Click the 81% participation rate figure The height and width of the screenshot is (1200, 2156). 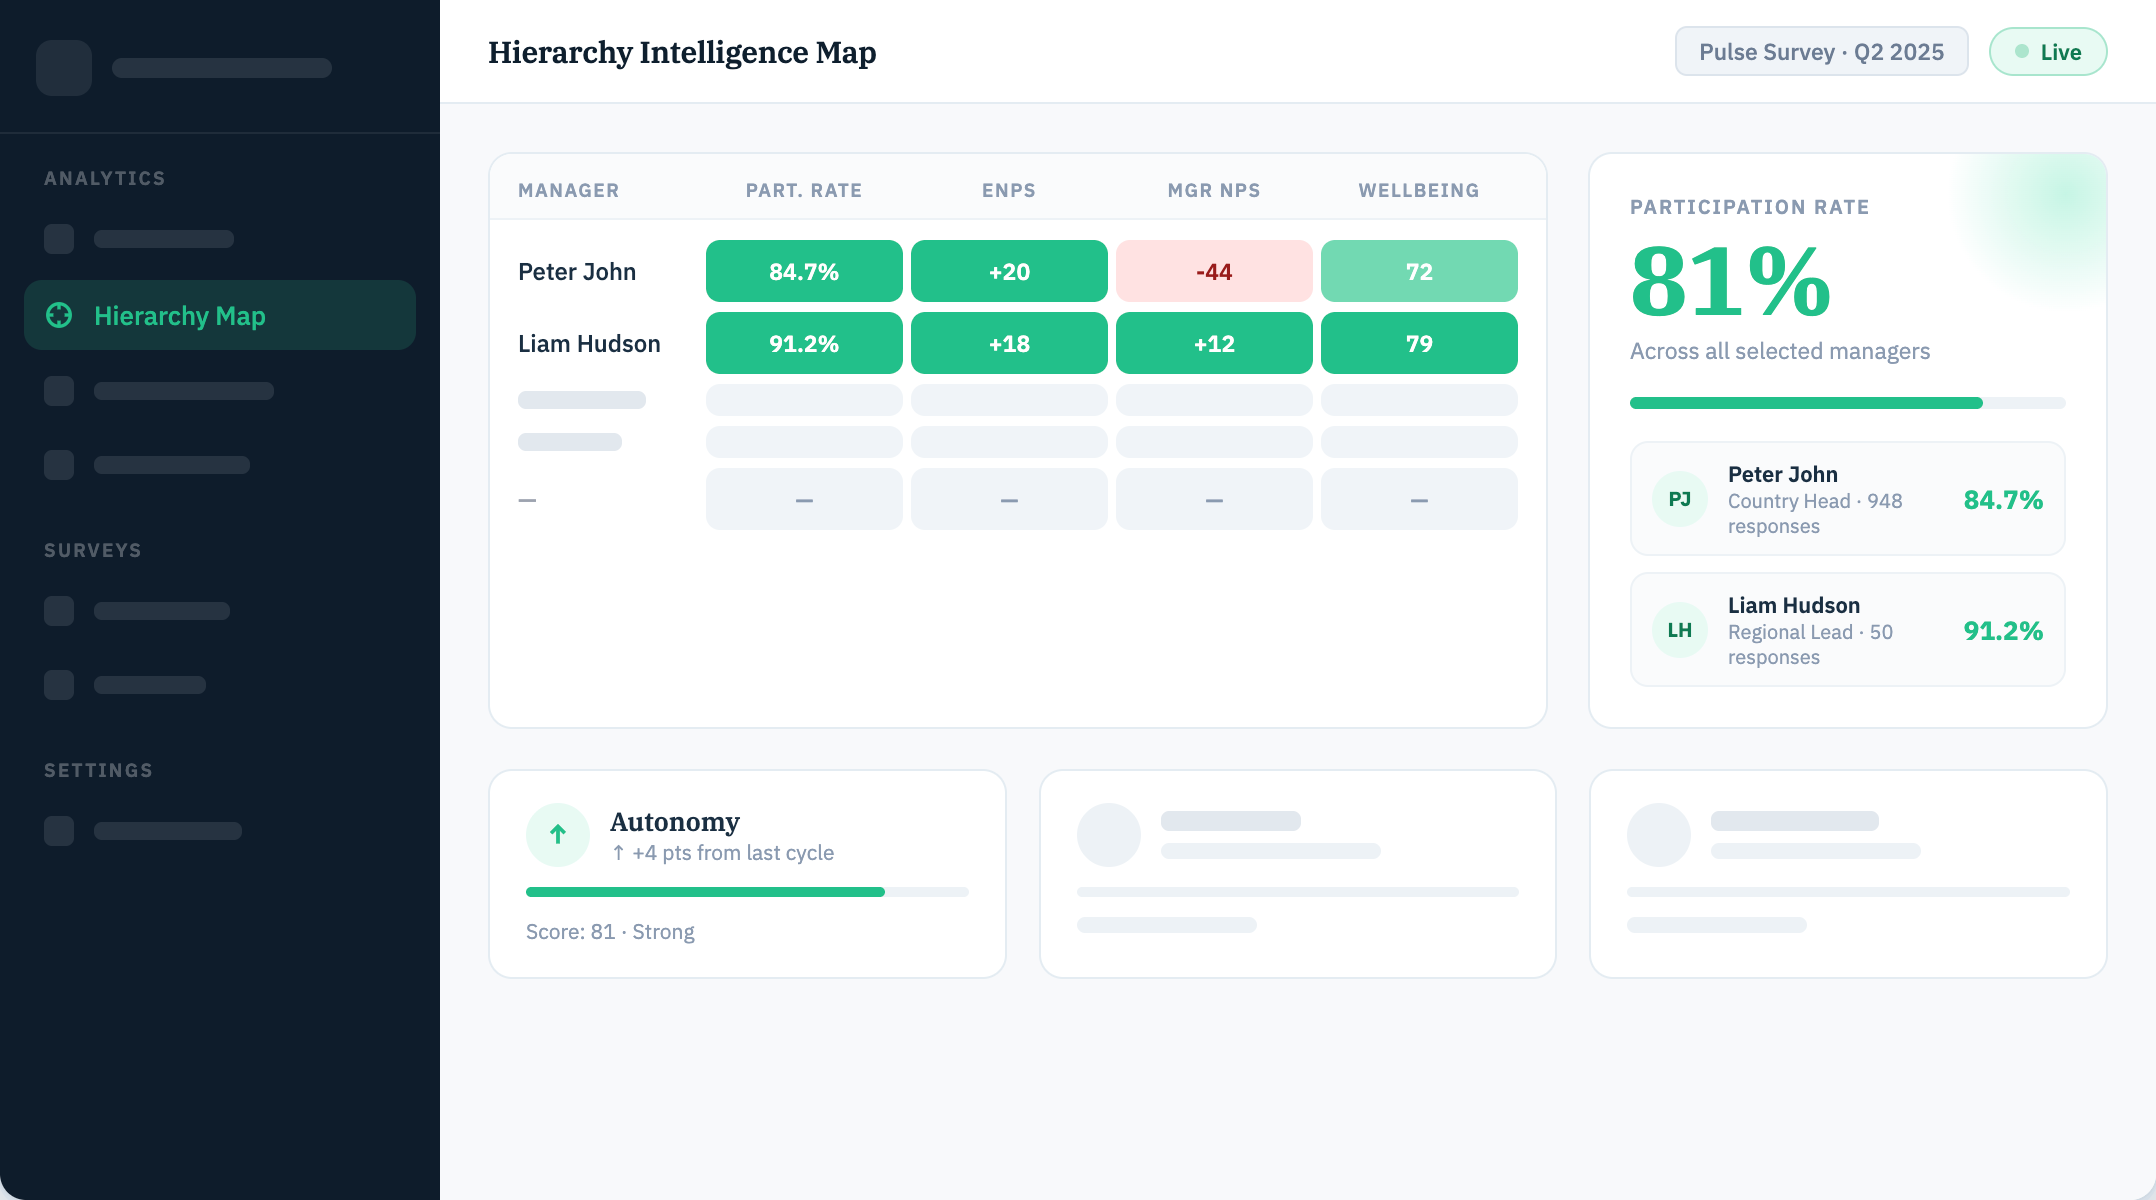[1729, 285]
